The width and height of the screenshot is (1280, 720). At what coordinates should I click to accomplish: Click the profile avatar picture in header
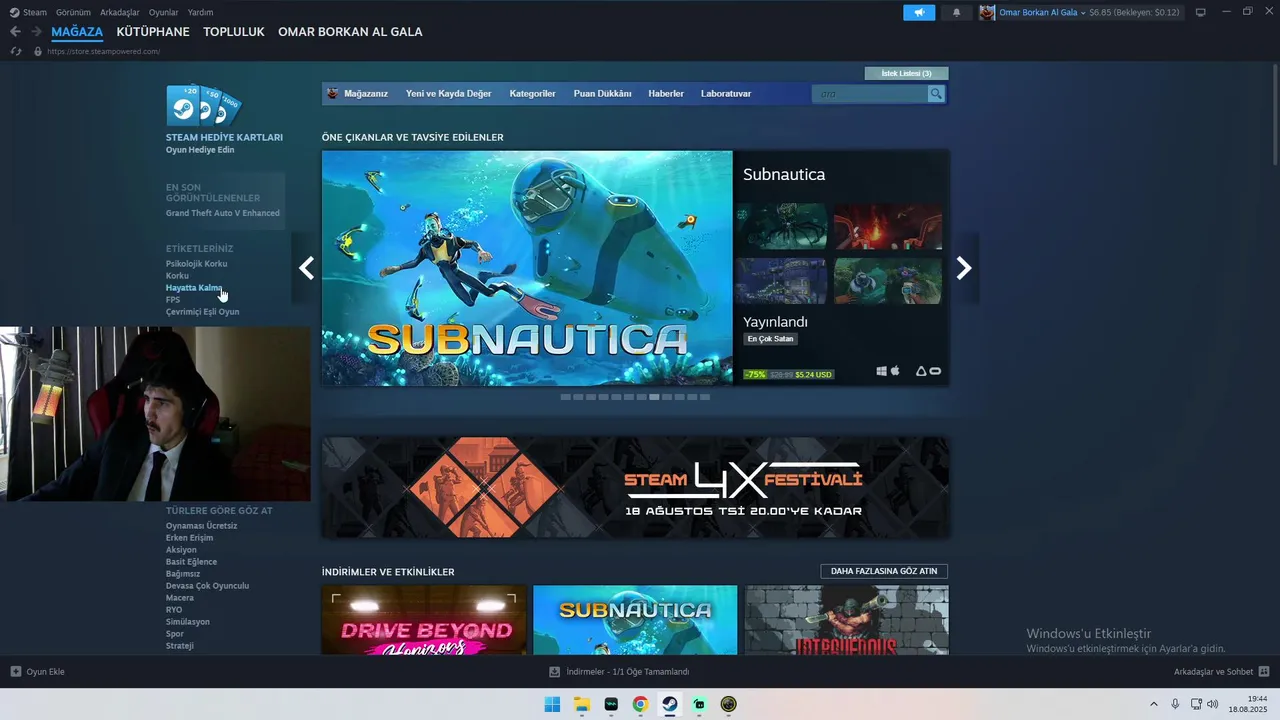pos(987,12)
